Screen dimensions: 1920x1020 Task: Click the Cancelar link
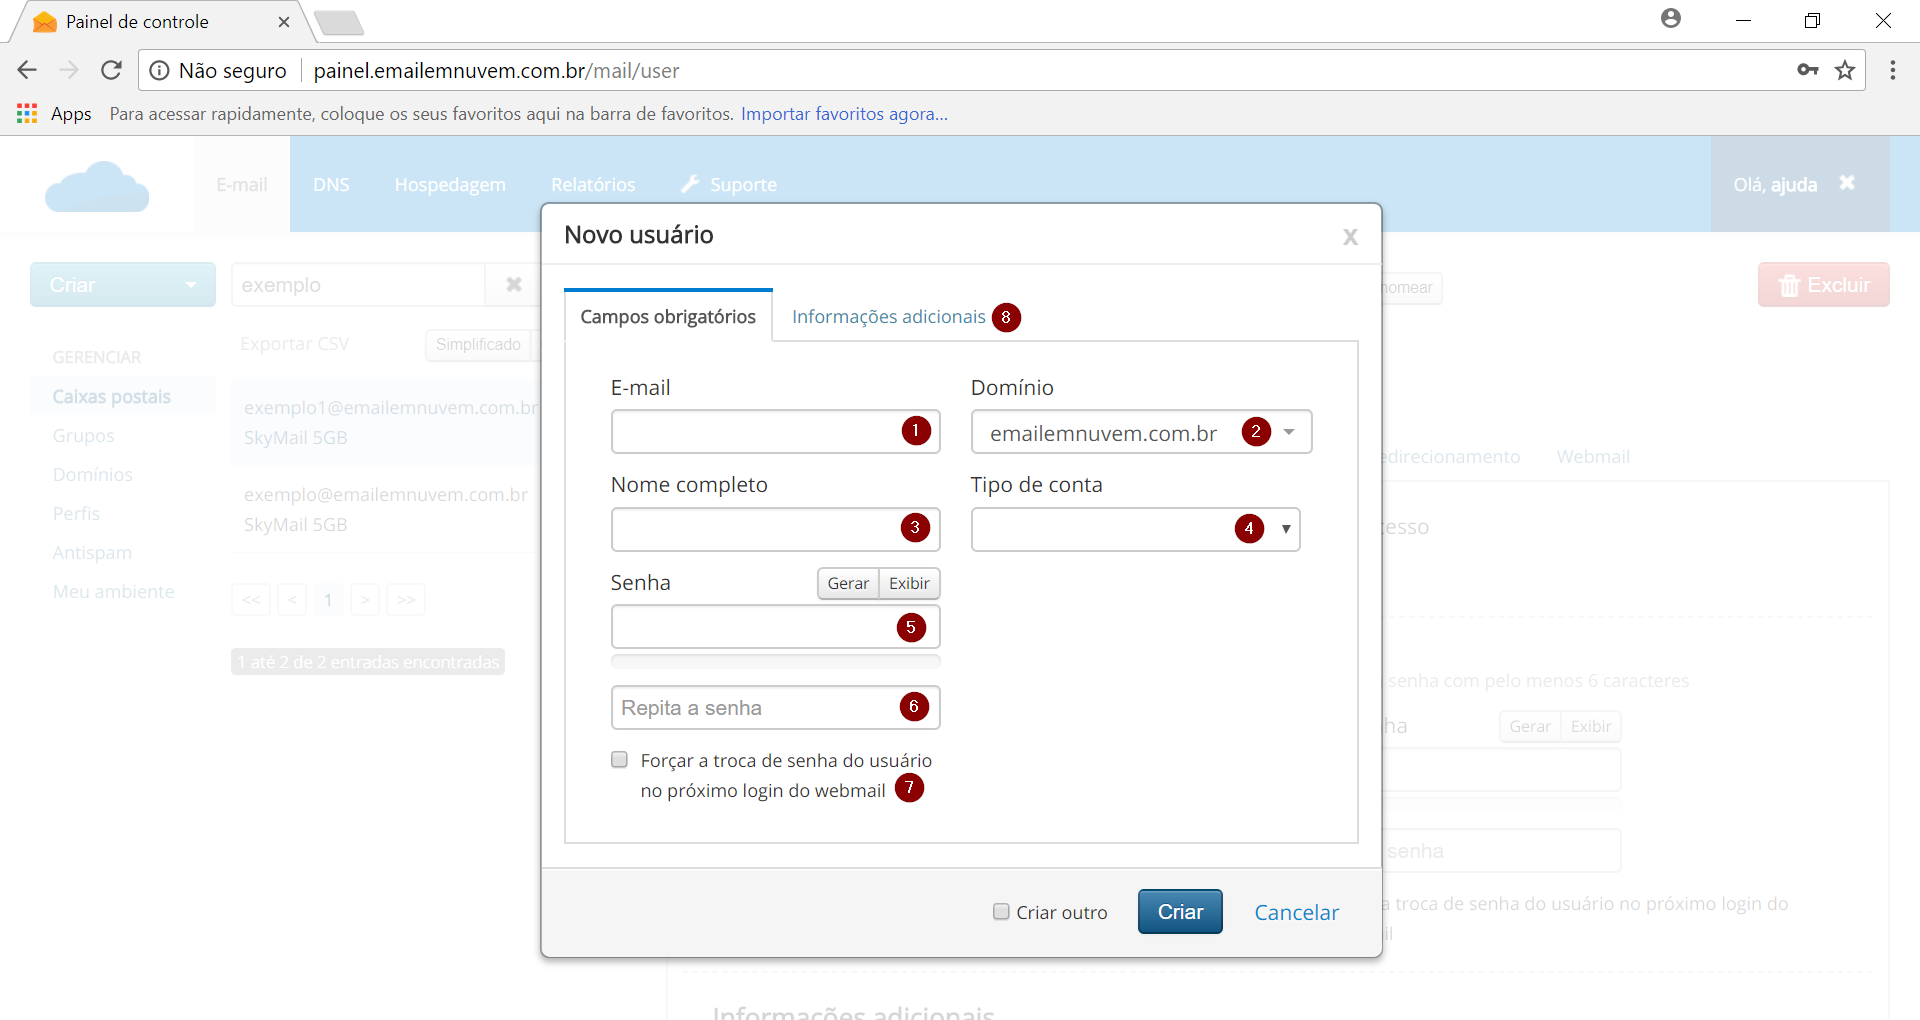(x=1296, y=912)
